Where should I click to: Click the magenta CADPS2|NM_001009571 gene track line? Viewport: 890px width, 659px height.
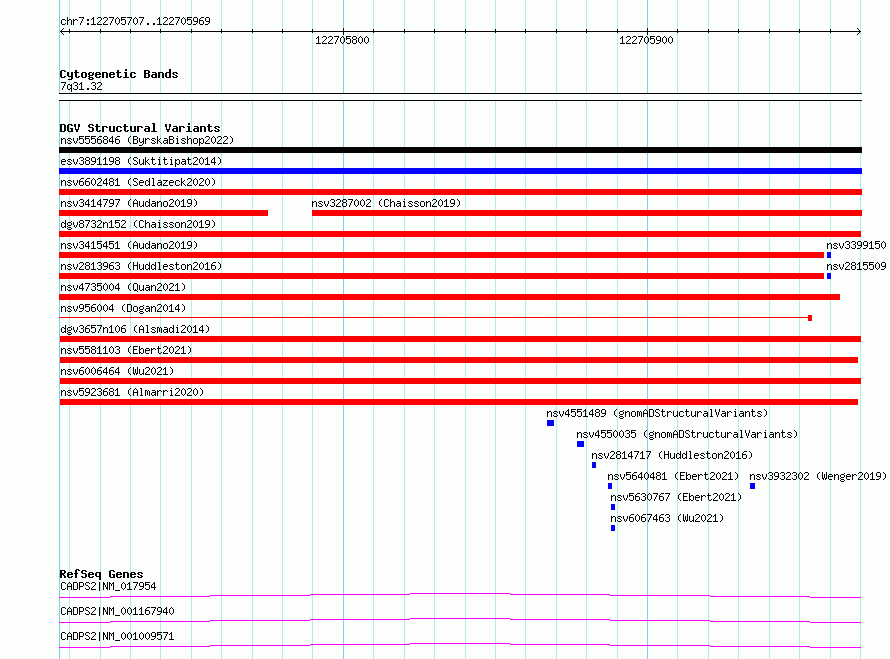point(460,645)
